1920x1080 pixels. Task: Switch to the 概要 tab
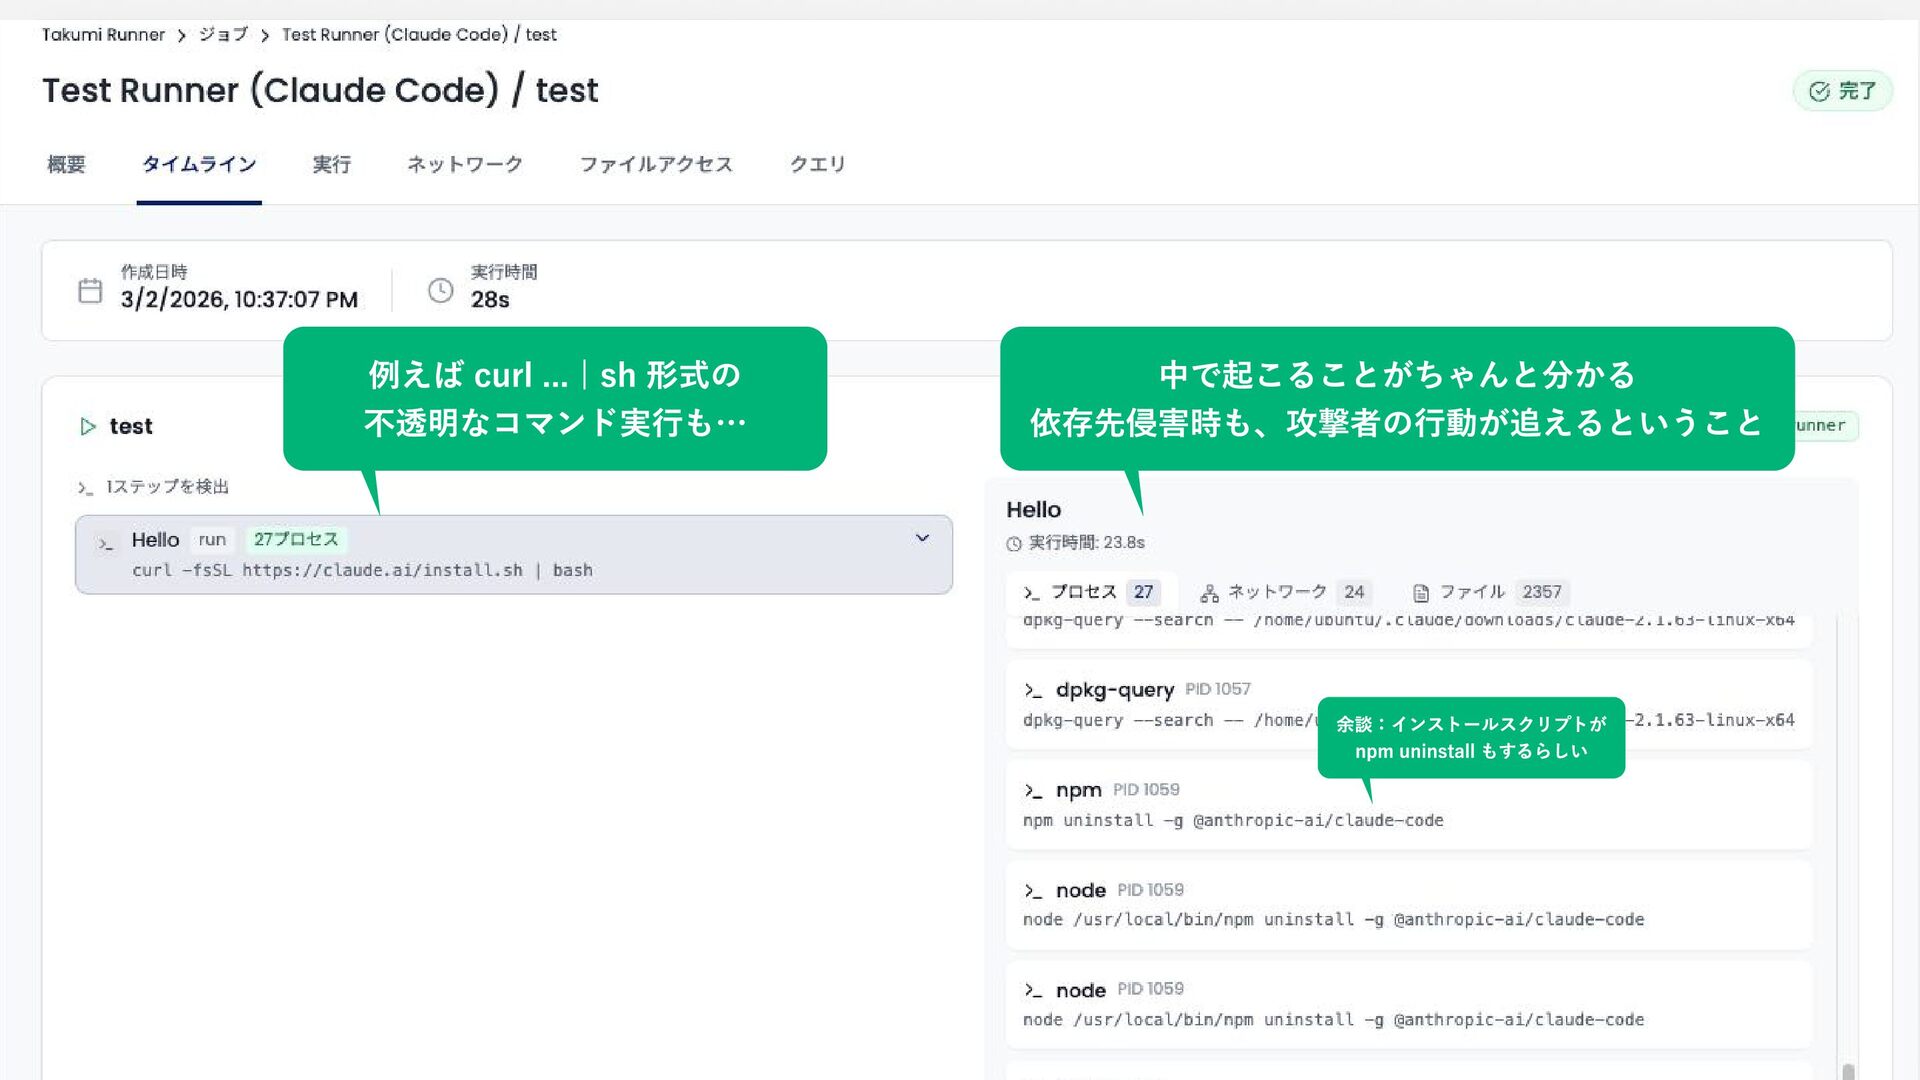coord(66,165)
